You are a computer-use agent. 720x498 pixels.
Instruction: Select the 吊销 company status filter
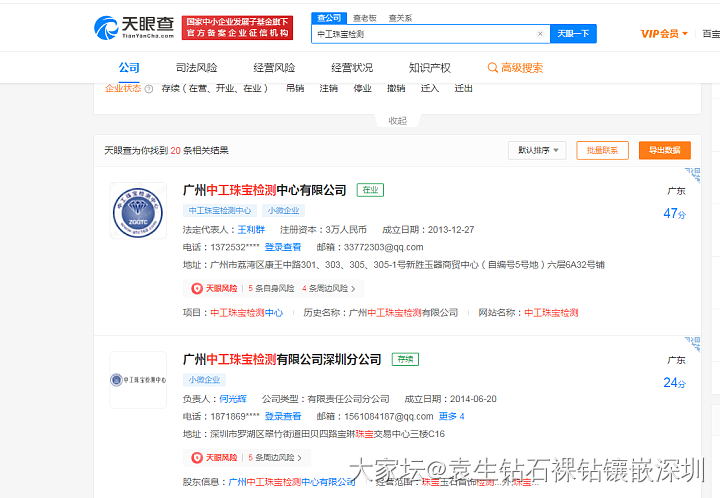pos(295,88)
